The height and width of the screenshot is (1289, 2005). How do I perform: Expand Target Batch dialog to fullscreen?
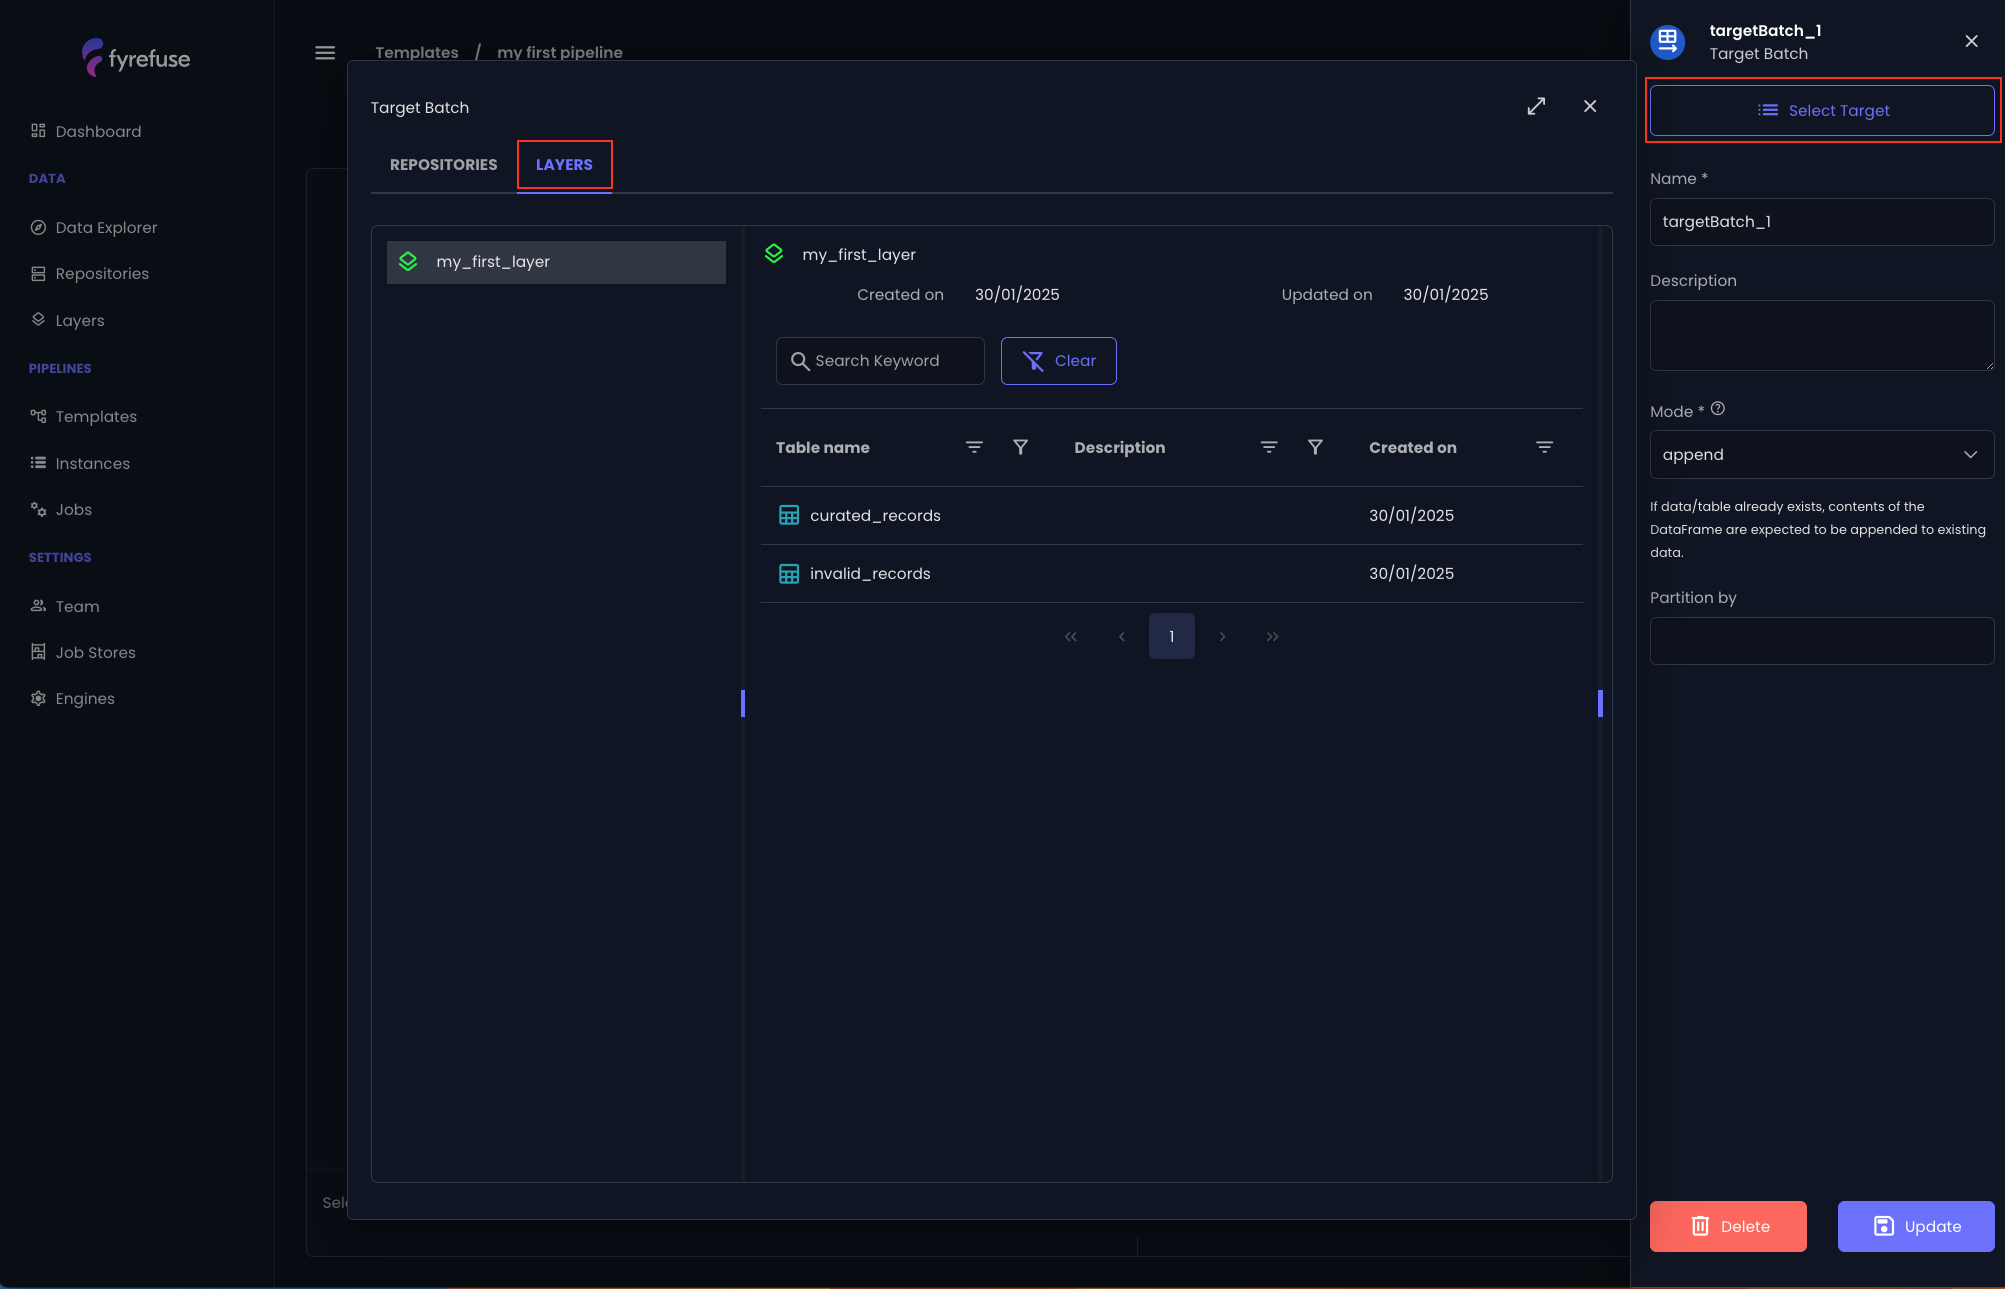click(1536, 106)
